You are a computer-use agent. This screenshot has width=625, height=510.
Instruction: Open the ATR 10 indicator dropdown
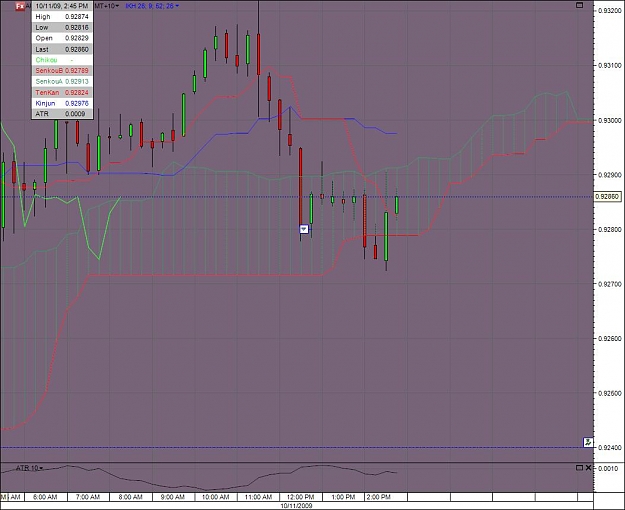29,468
